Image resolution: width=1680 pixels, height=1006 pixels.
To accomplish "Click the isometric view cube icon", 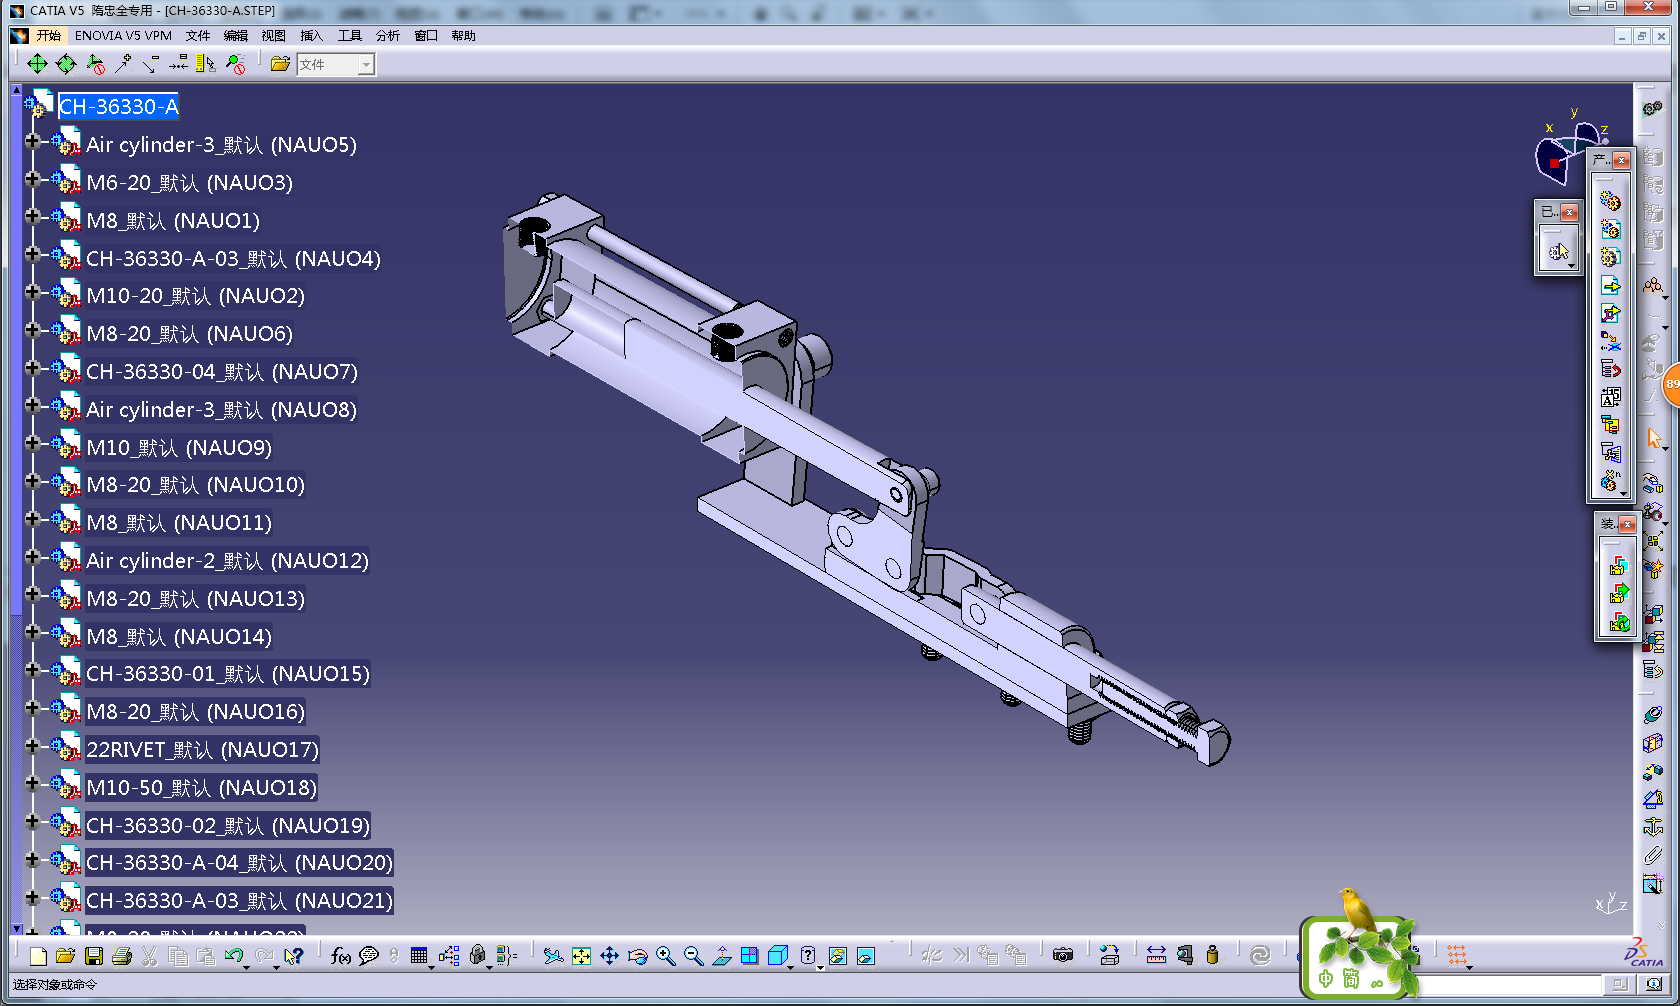I will pos(777,957).
